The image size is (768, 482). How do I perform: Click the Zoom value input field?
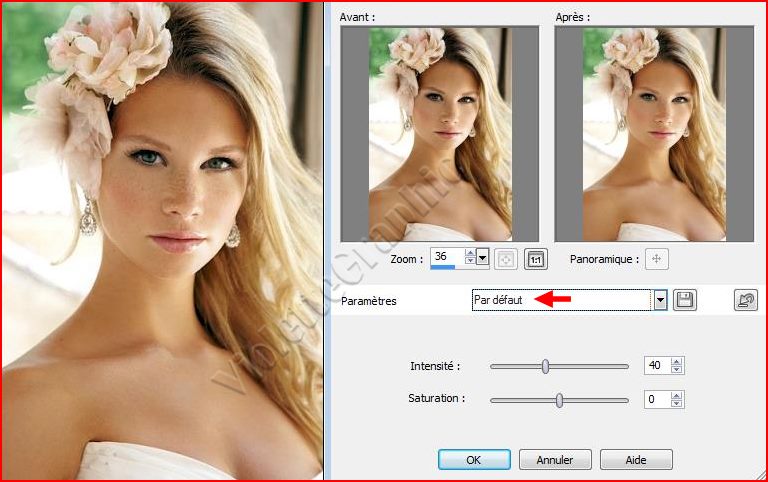coord(447,258)
